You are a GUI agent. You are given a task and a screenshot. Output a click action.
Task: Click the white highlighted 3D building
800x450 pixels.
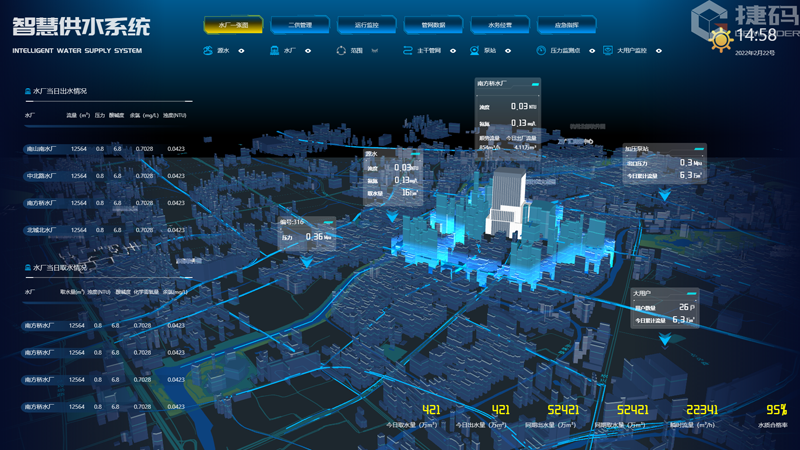pyautogui.click(x=506, y=204)
